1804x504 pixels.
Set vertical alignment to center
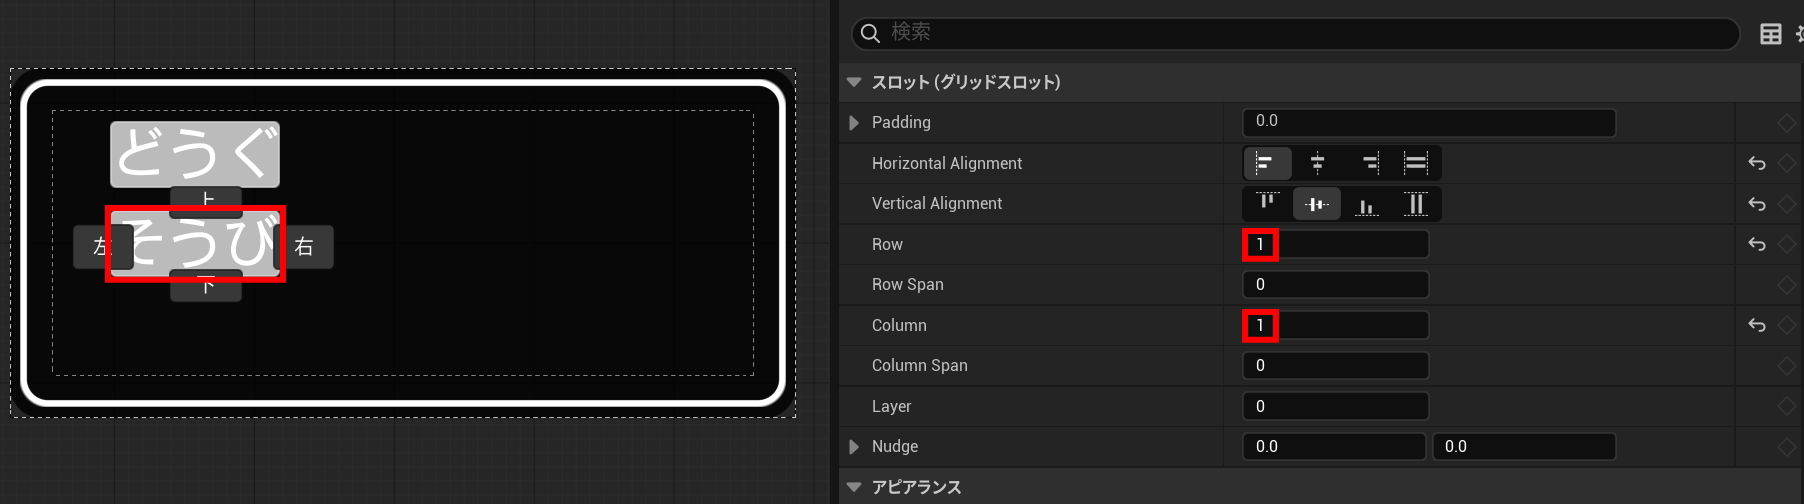pos(1317,204)
